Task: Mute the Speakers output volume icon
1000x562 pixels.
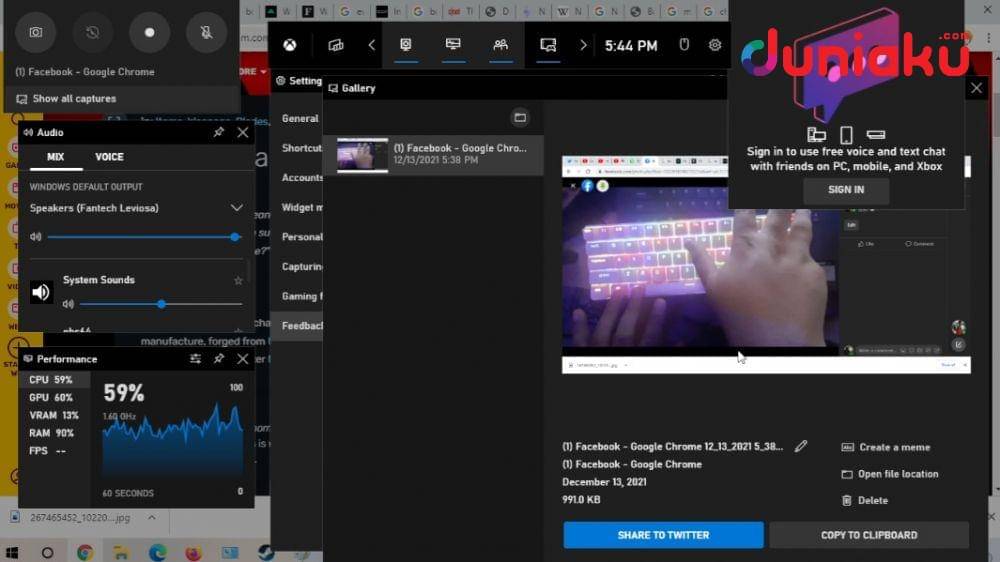Action: point(36,237)
